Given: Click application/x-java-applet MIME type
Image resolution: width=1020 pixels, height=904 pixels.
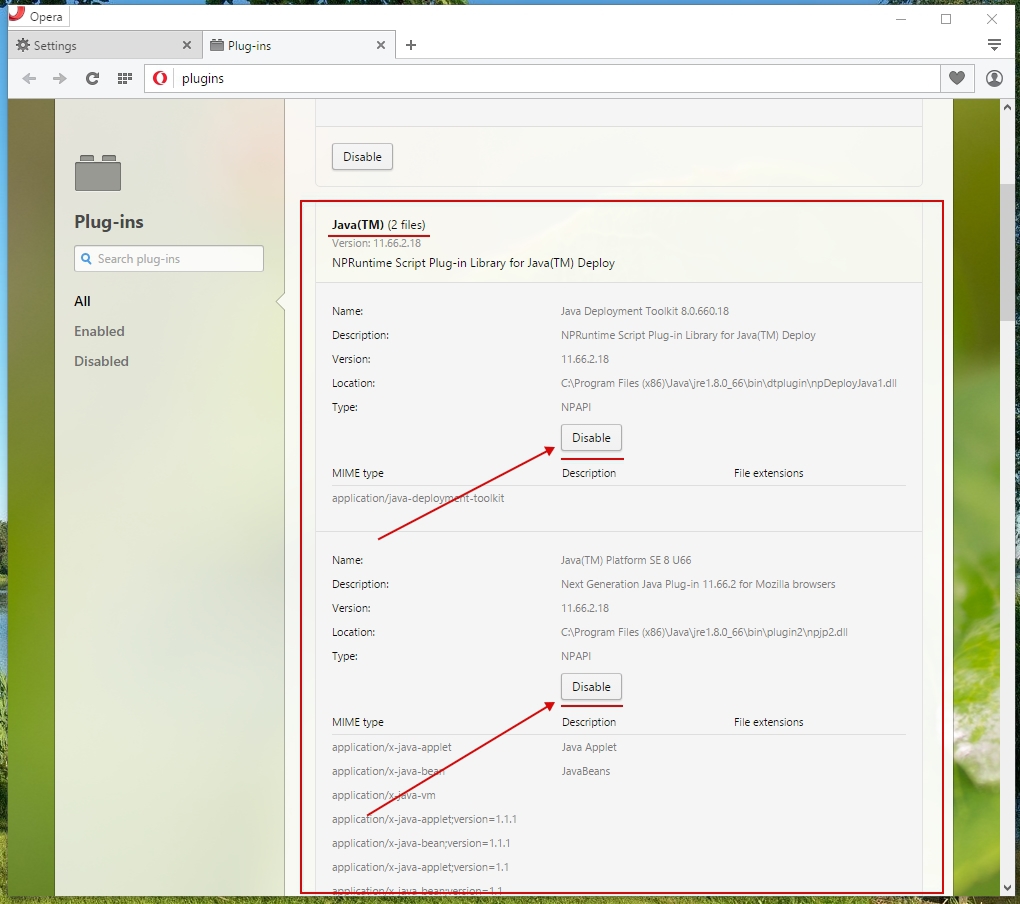Looking at the screenshot, I should click(x=392, y=747).
